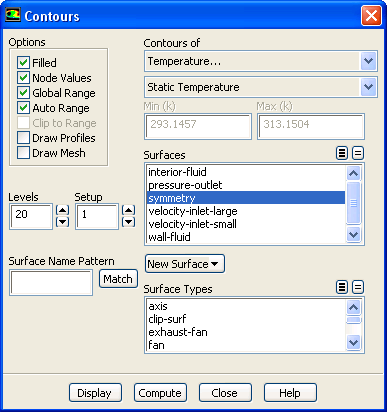Click the Surfaces list scroll up arrow
The height and width of the screenshot is (412, 387).
(353, 173)
